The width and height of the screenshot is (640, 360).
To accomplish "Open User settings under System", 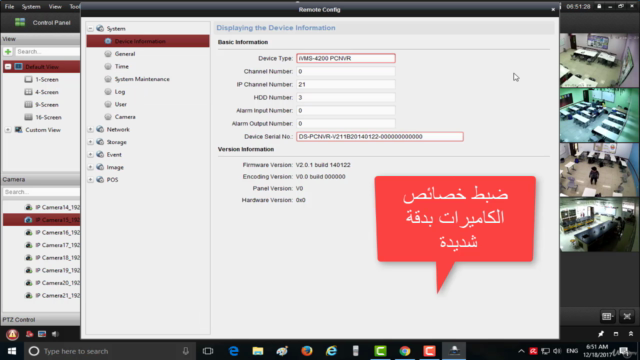I will pos(120,104).
